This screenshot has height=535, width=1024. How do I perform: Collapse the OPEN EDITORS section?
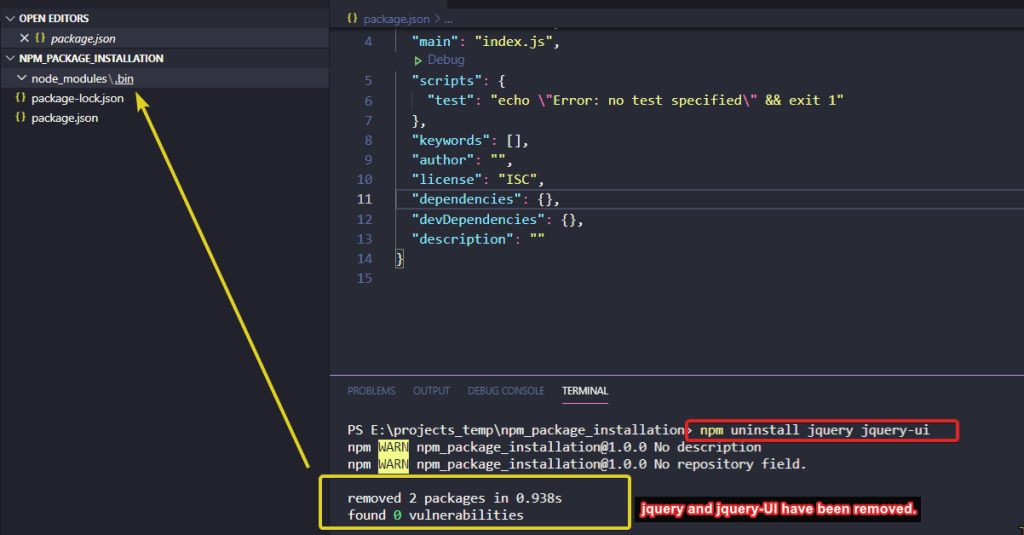10,18
